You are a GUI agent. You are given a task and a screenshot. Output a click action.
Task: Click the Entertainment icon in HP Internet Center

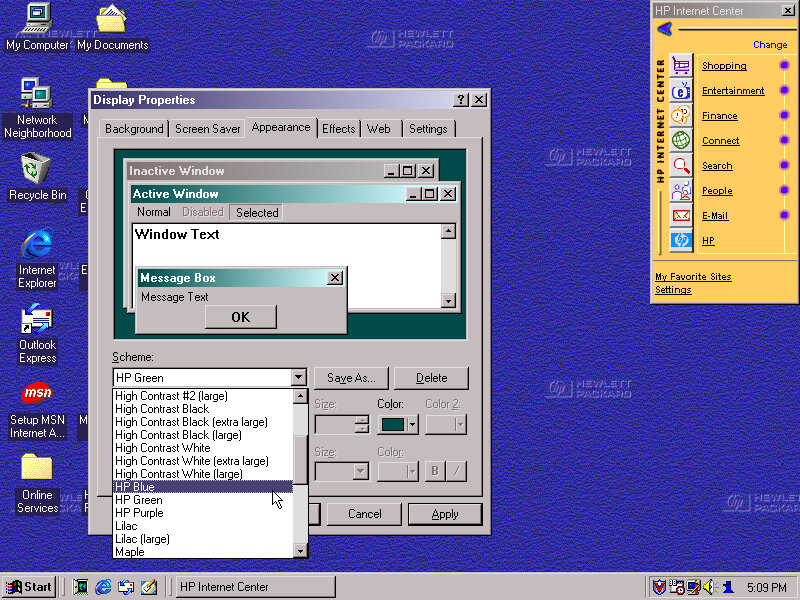[681, 91]
